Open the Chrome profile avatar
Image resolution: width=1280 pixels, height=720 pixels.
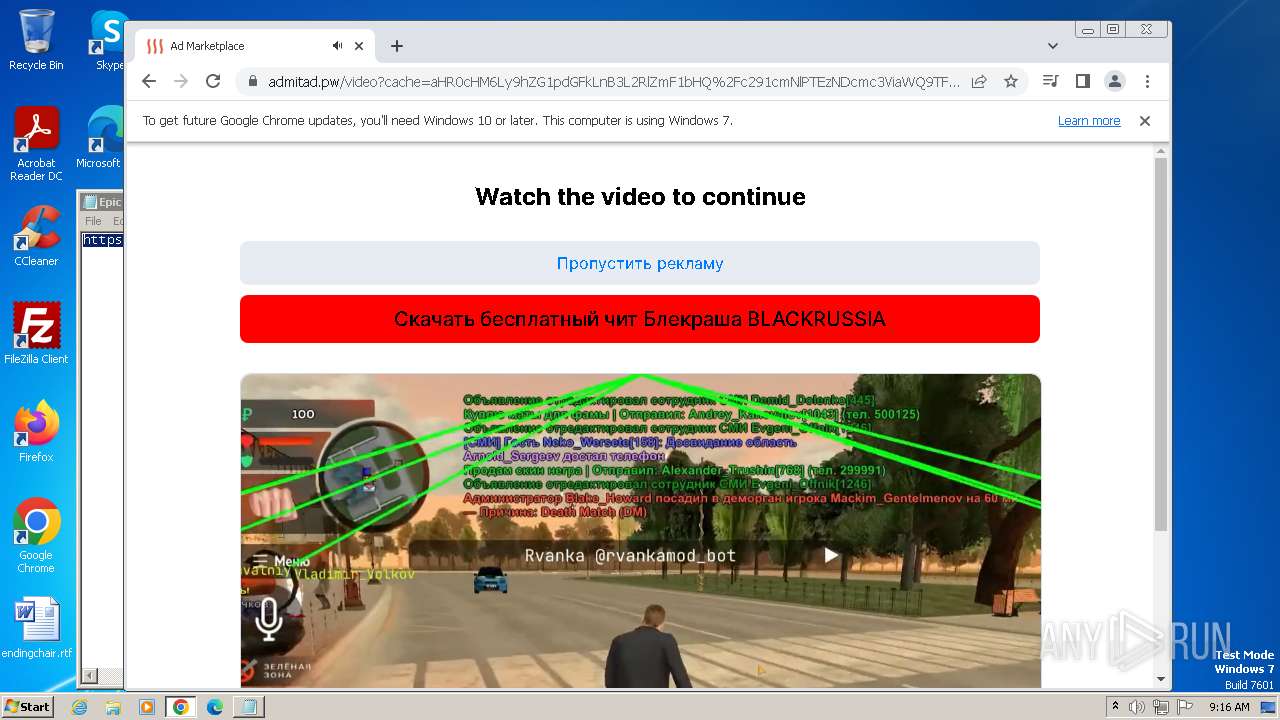pos(1114,81)
